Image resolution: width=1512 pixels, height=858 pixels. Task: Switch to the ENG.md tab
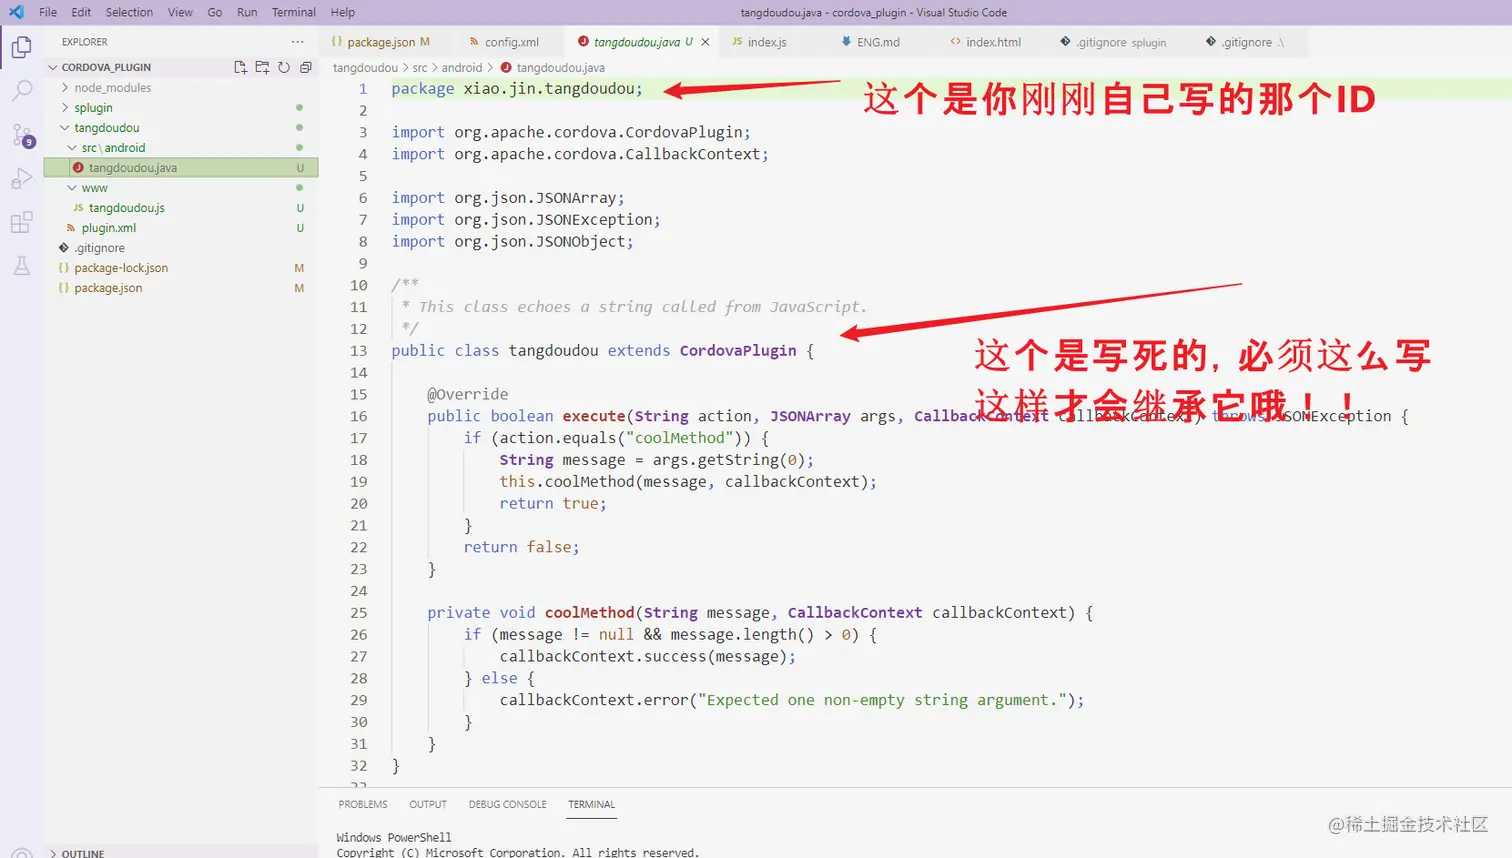pyautogui.click(x=877, y=42)
